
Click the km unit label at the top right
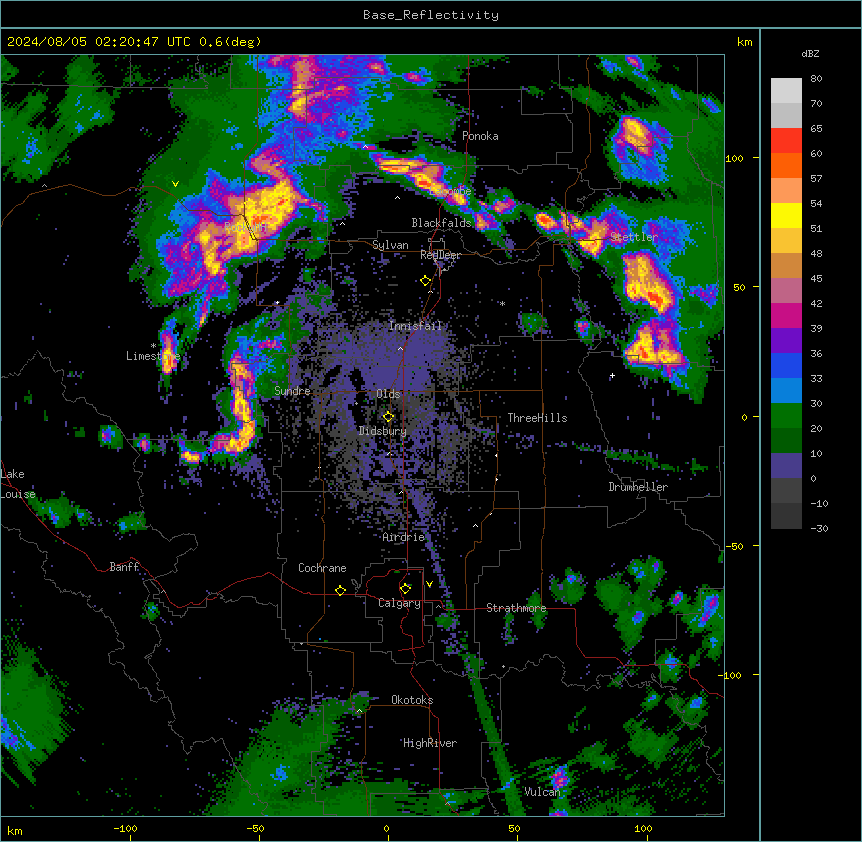[744, 42]
